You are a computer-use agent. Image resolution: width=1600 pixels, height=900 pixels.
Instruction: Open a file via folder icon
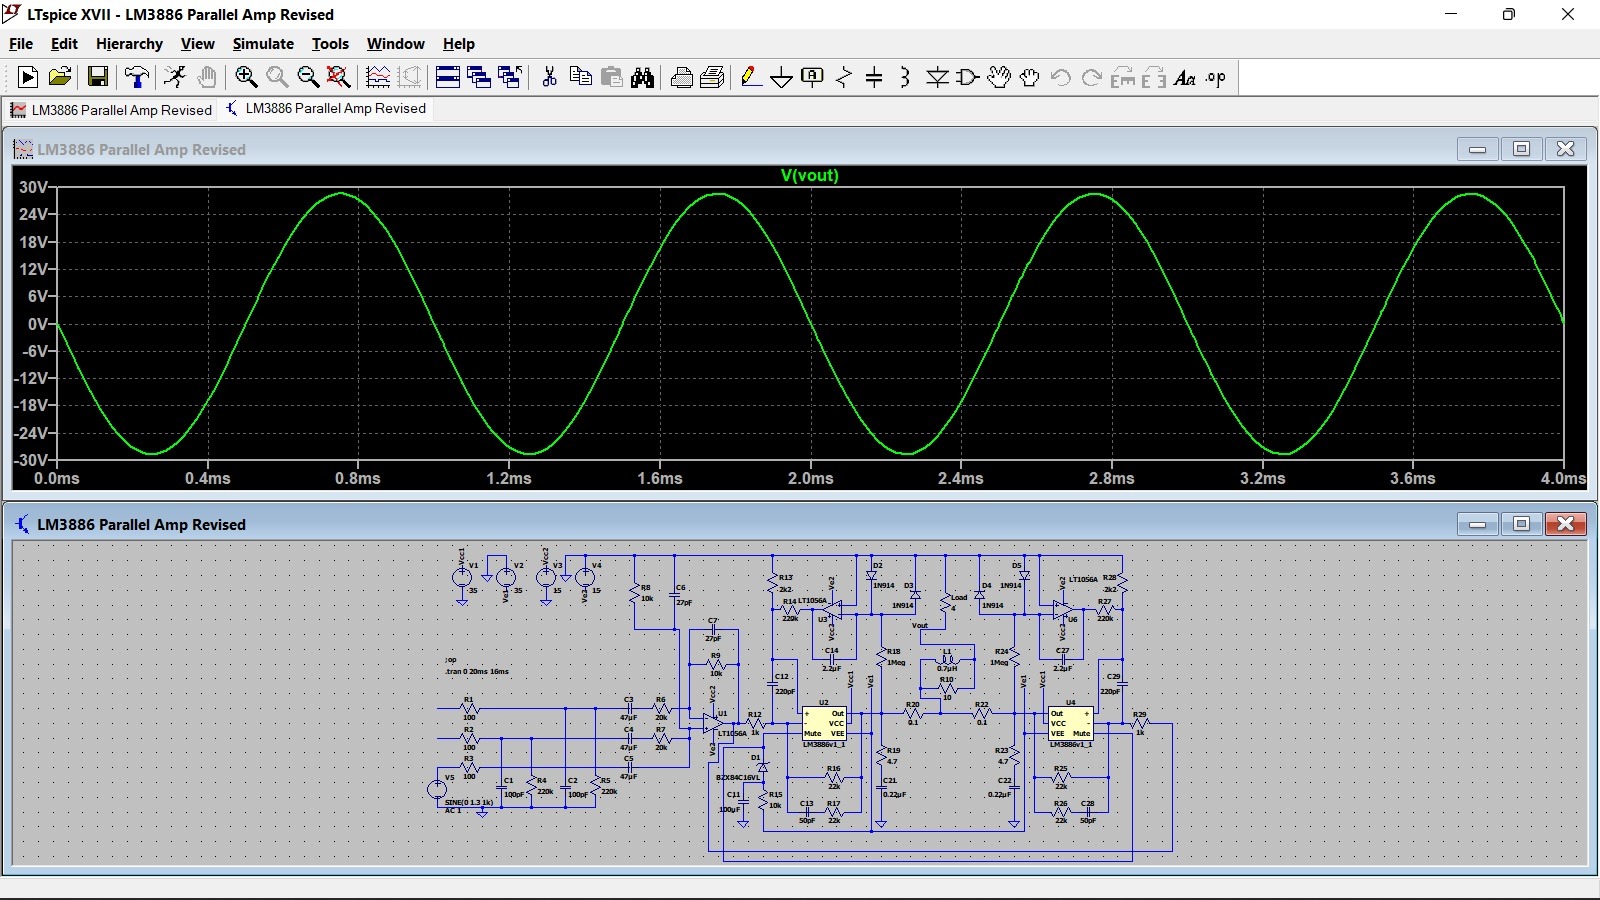click(x=60, y=77)
